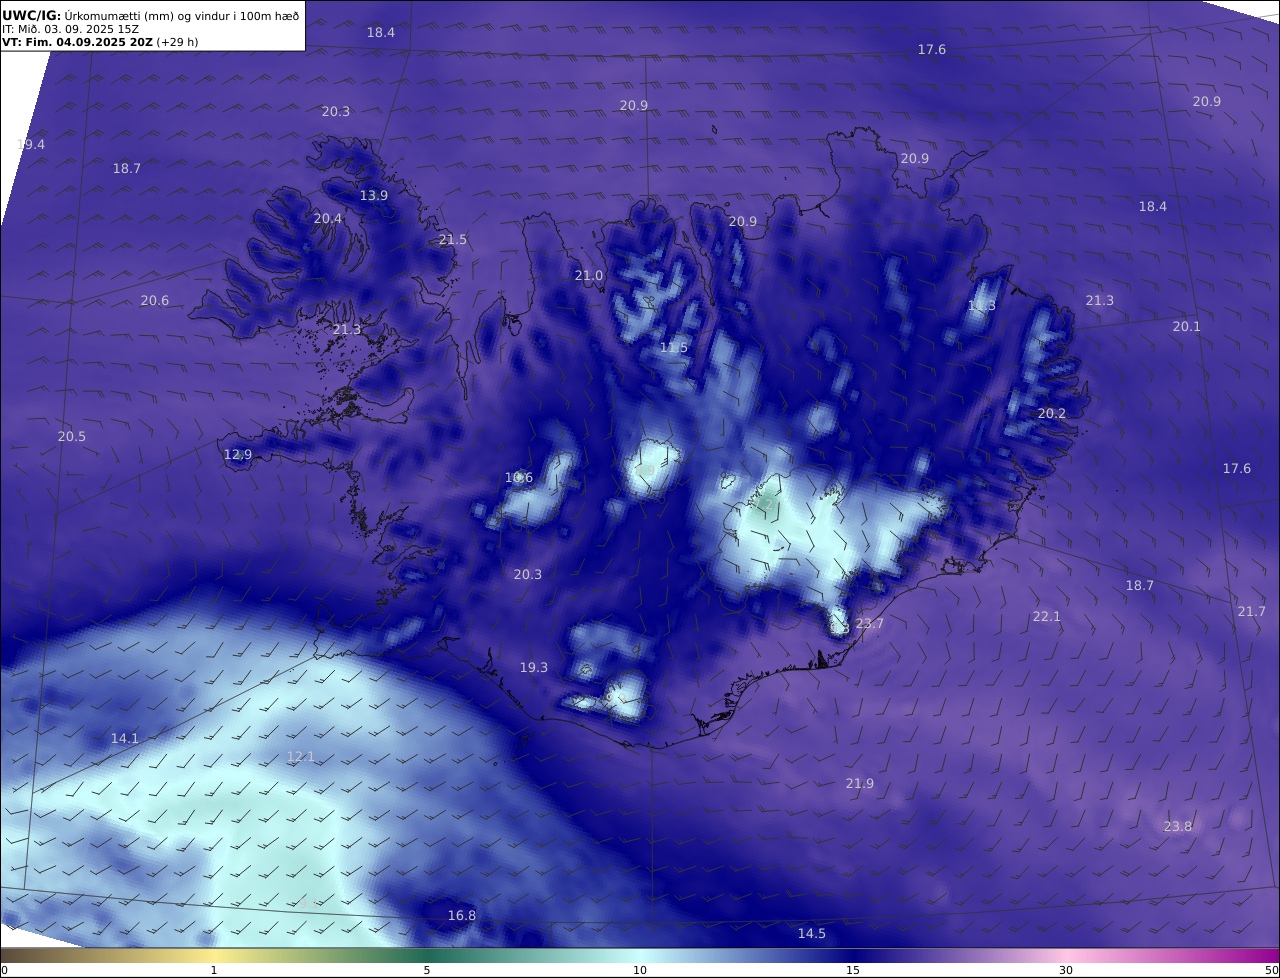Click the 20.2 value in the East Fjords
This screenshot has width=1280, height=978.
pyautogui.click(x=1052, y=413)
